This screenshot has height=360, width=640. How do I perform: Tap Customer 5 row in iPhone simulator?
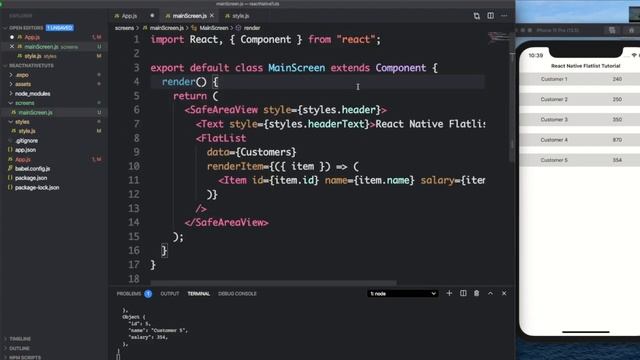(x=580, y=160)
